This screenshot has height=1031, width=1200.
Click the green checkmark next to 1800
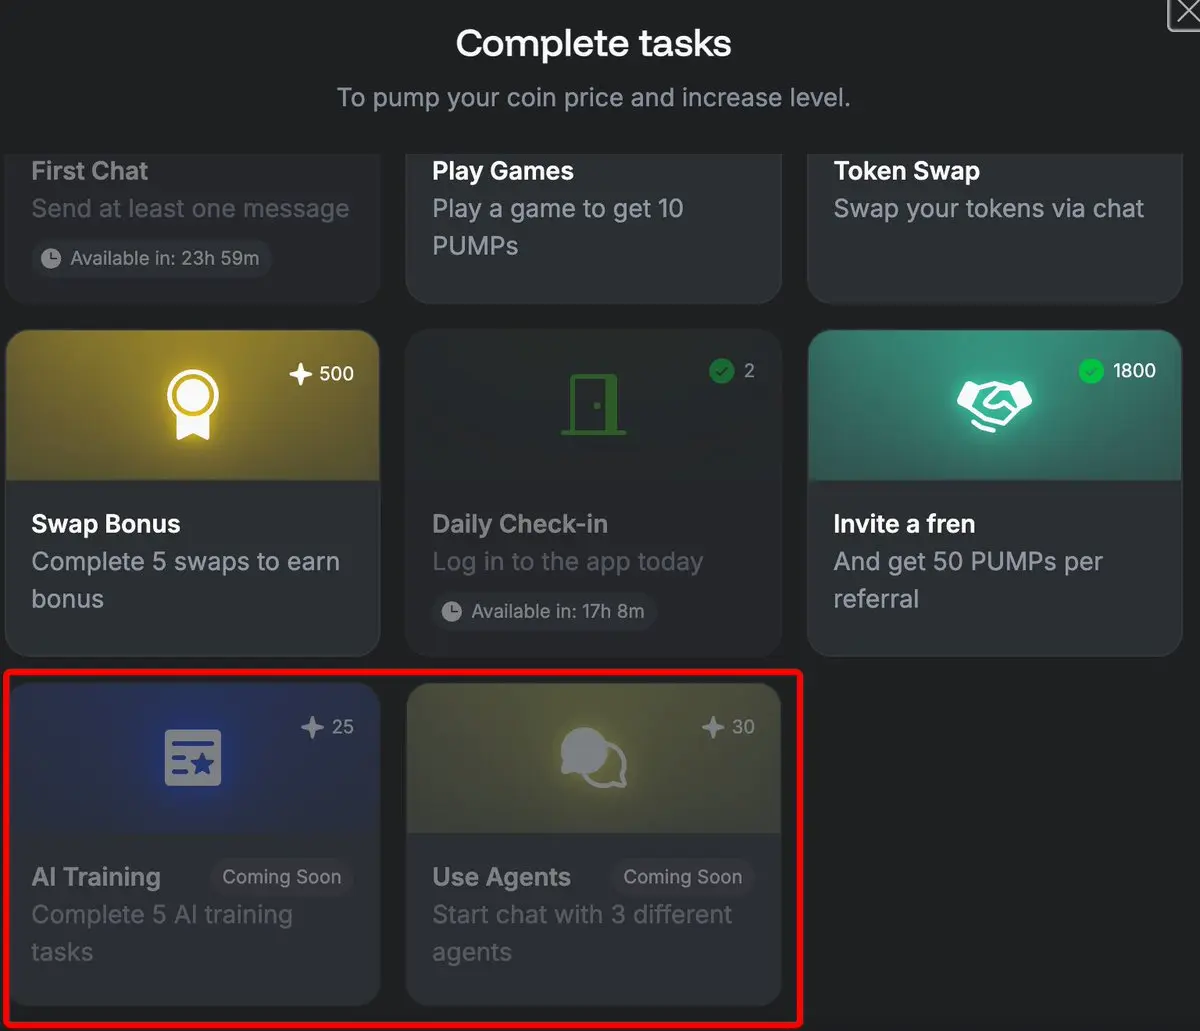tap(1091, 371)
